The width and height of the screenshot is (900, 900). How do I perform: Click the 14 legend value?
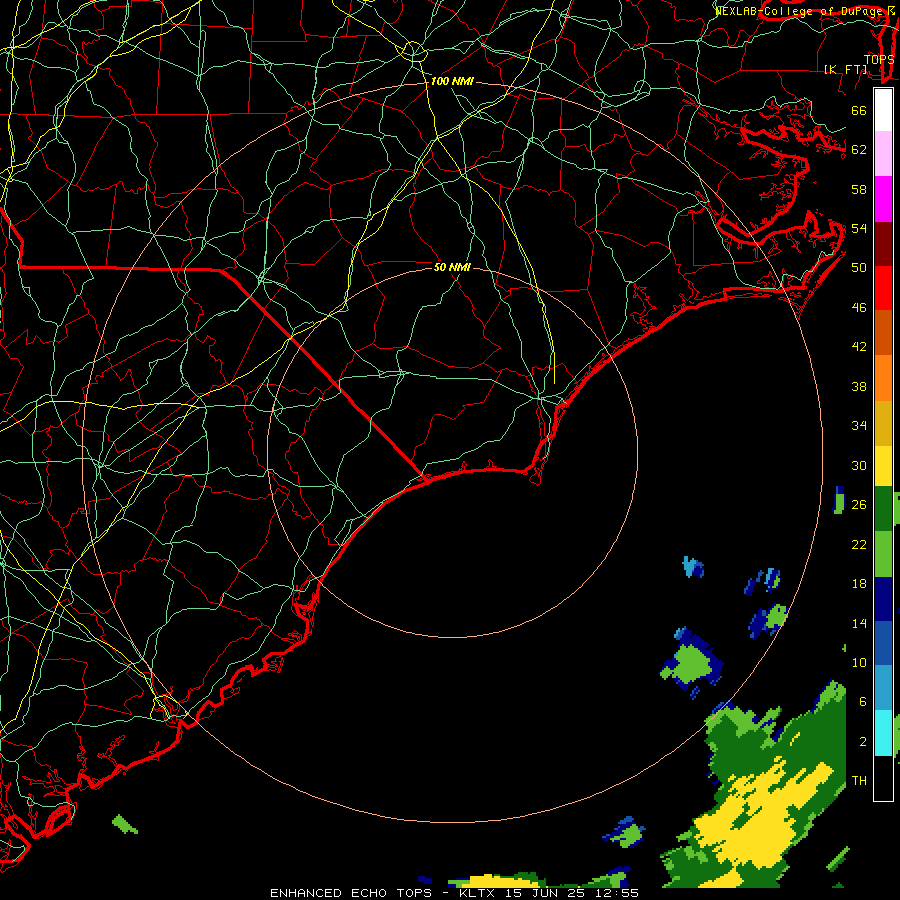pyautogui.click(x=859, y=623)
